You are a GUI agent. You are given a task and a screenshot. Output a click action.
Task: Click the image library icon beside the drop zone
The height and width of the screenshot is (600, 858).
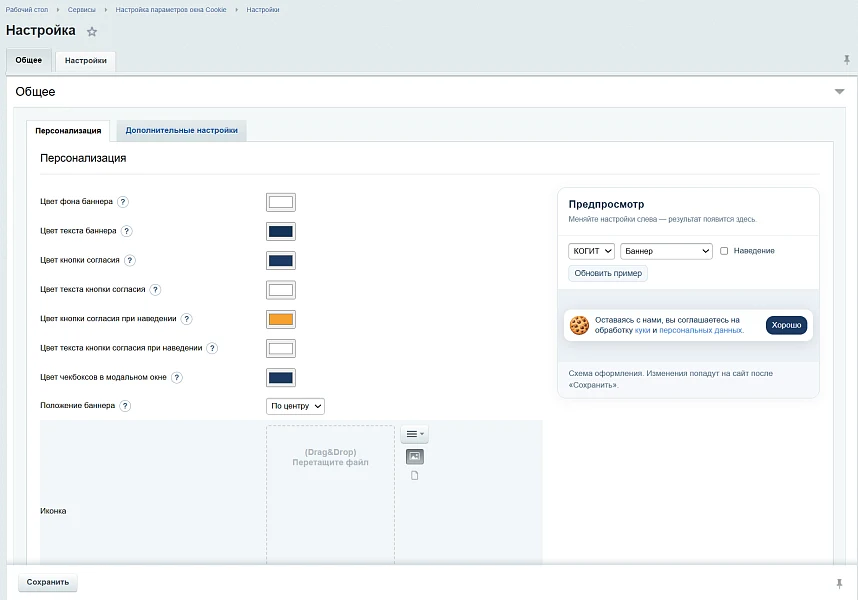click(x=415, y=457)
